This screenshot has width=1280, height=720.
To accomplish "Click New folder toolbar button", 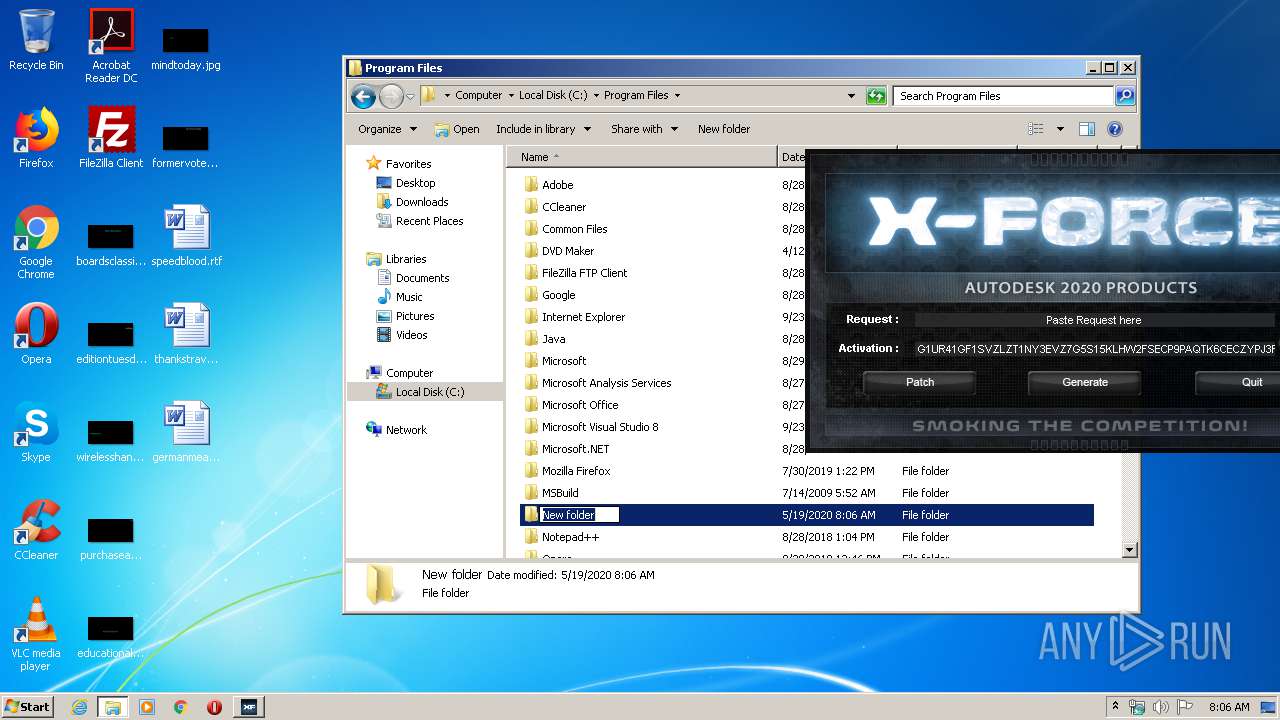I will click(724, 129).
